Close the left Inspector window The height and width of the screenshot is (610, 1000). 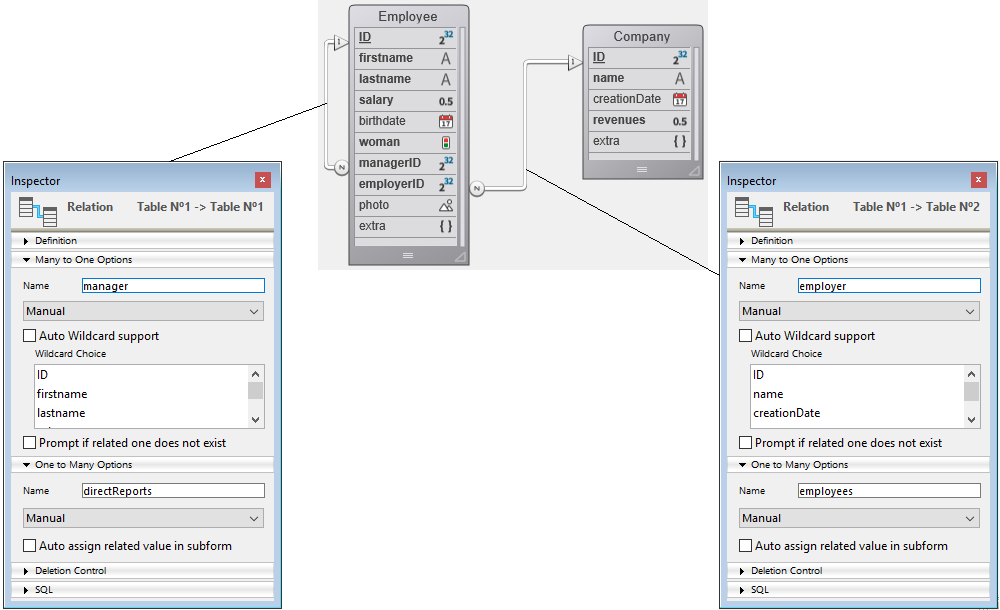point(263,180)
